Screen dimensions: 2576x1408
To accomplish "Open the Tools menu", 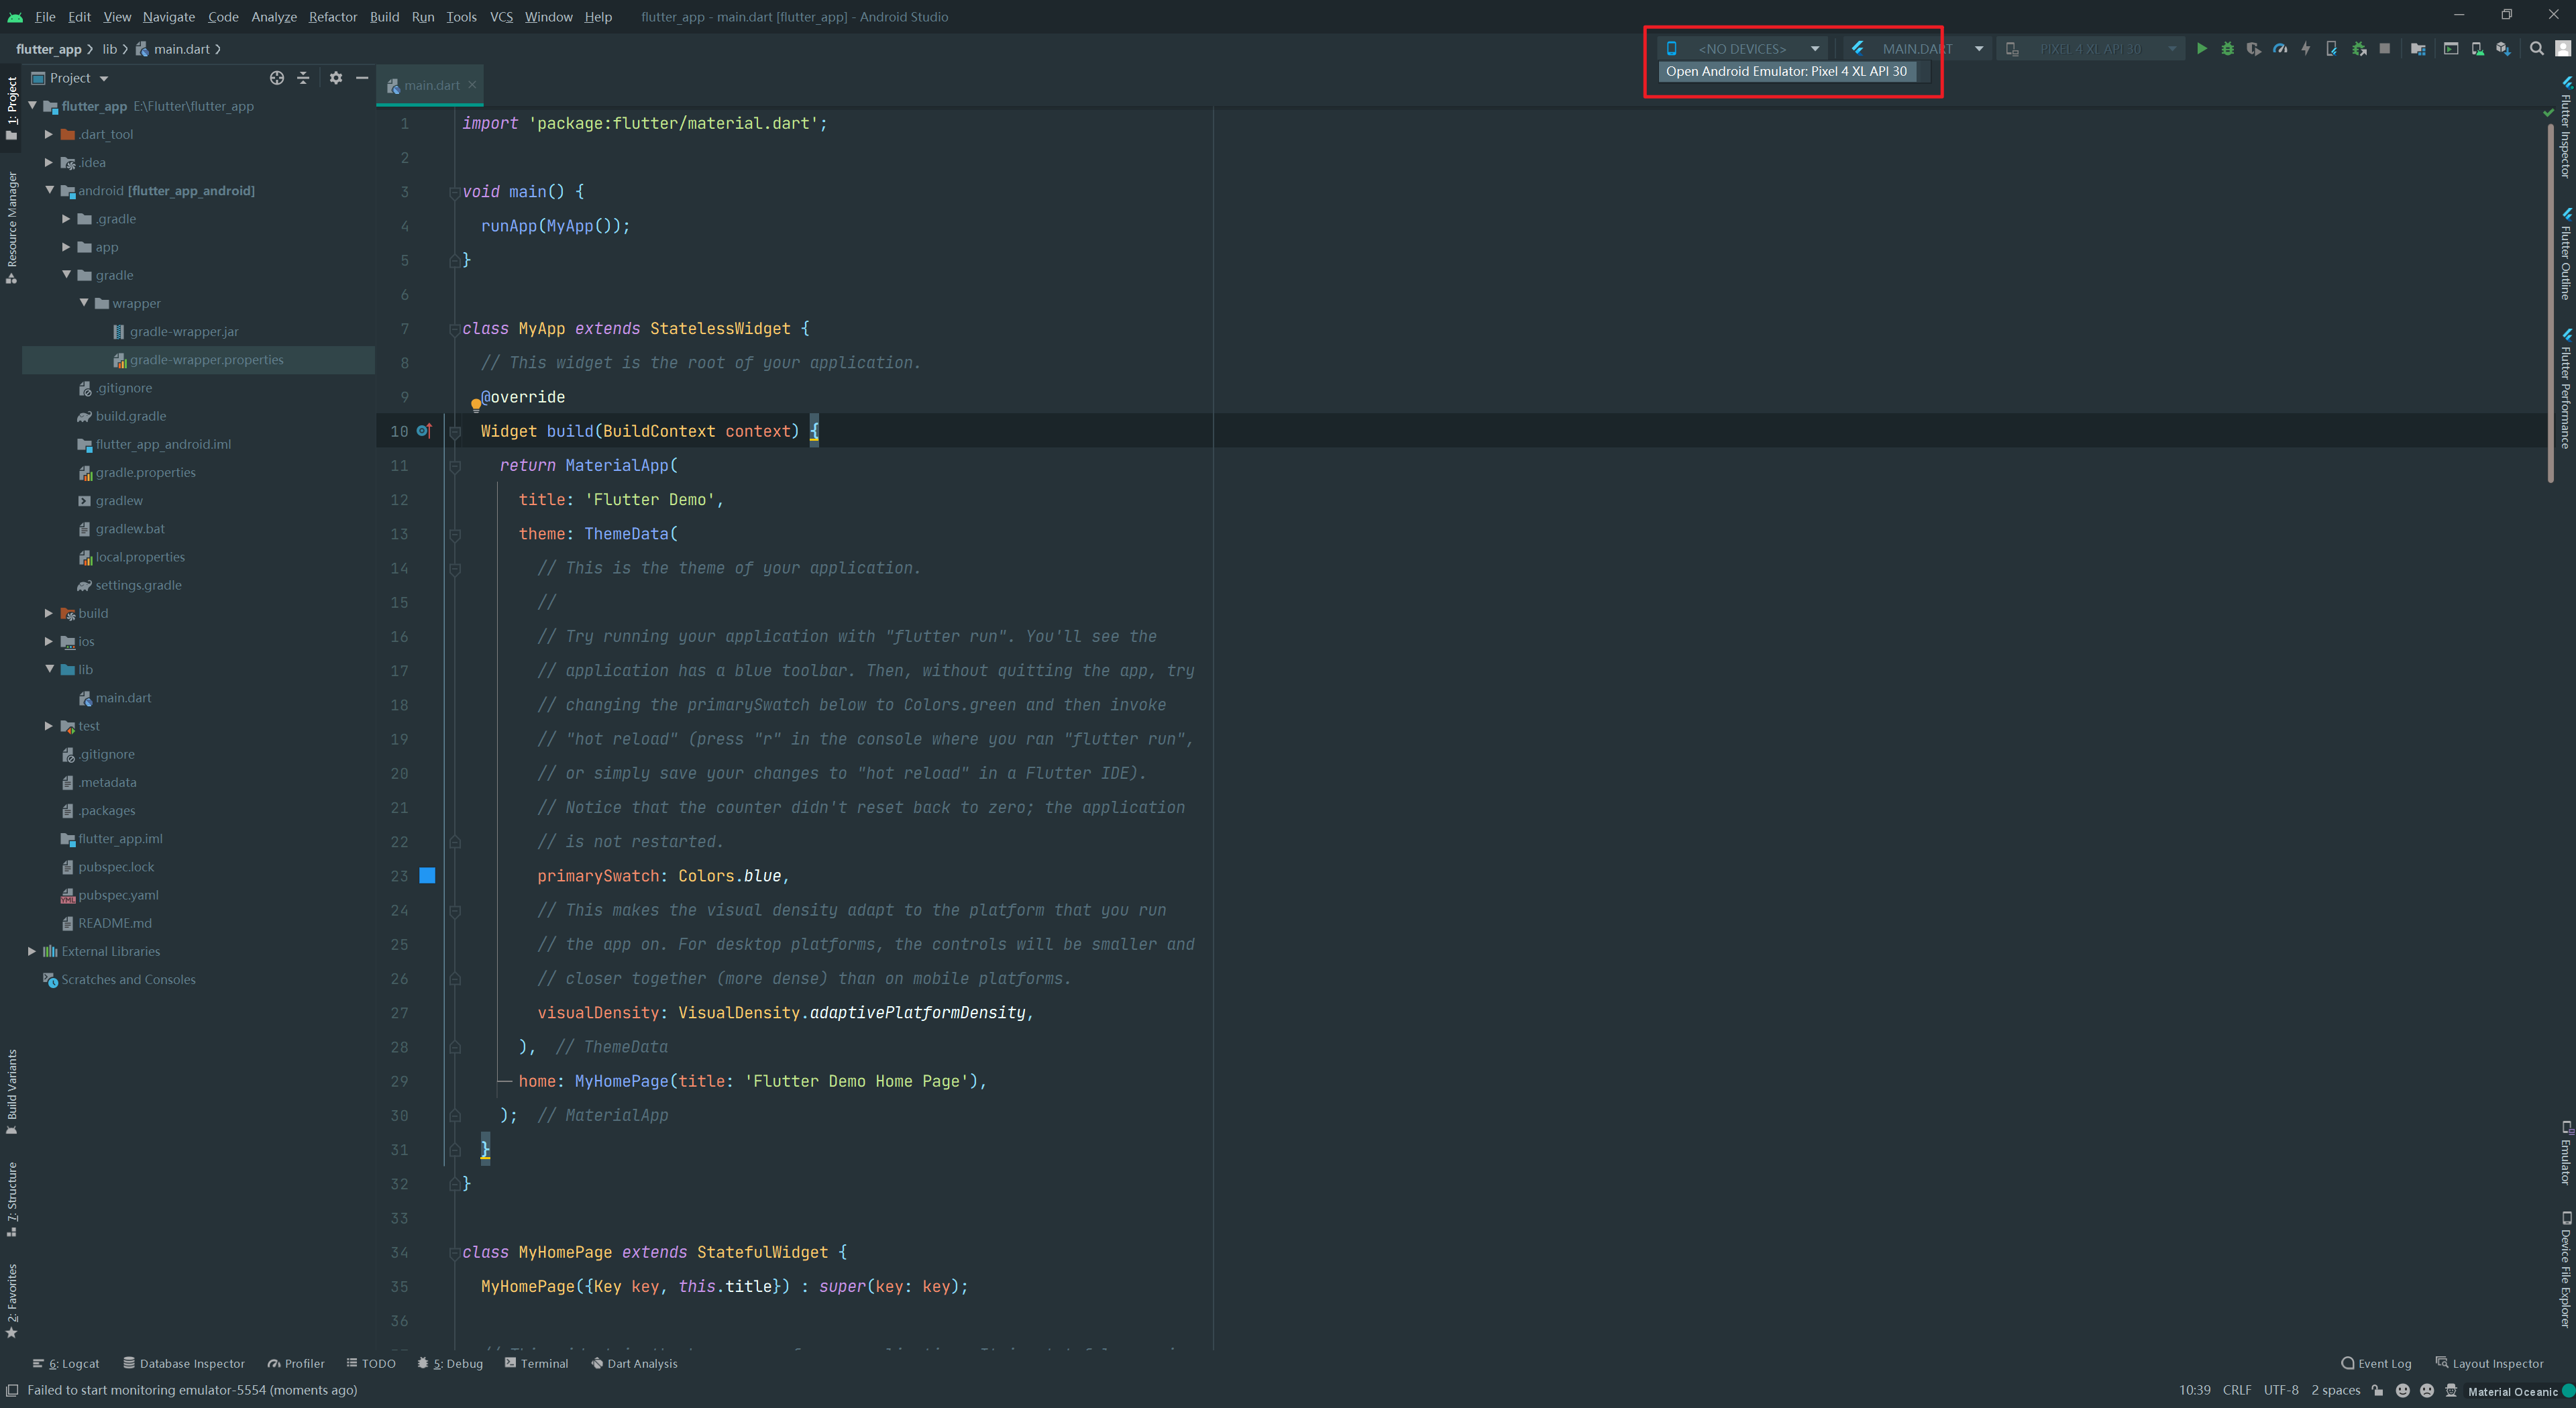I will (x=461, y=17).
